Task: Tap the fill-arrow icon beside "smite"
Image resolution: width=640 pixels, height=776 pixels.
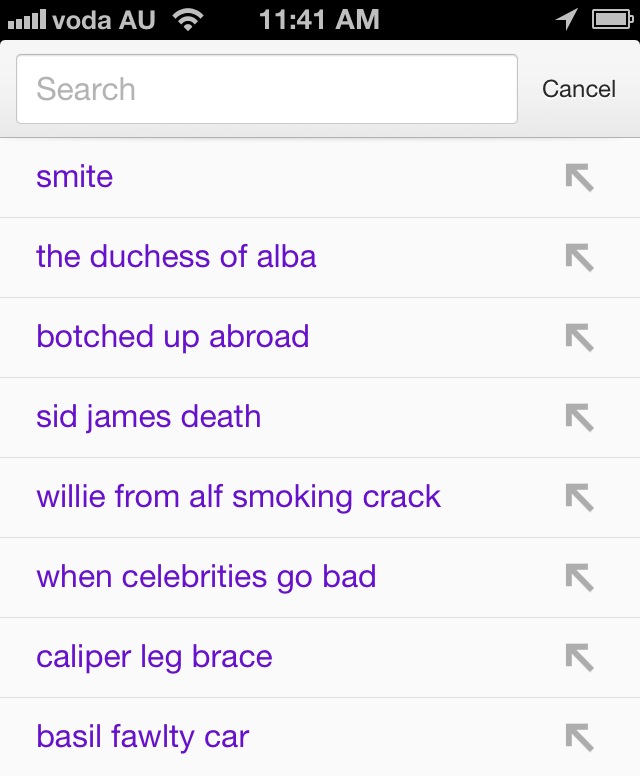Action: point(580,177)
